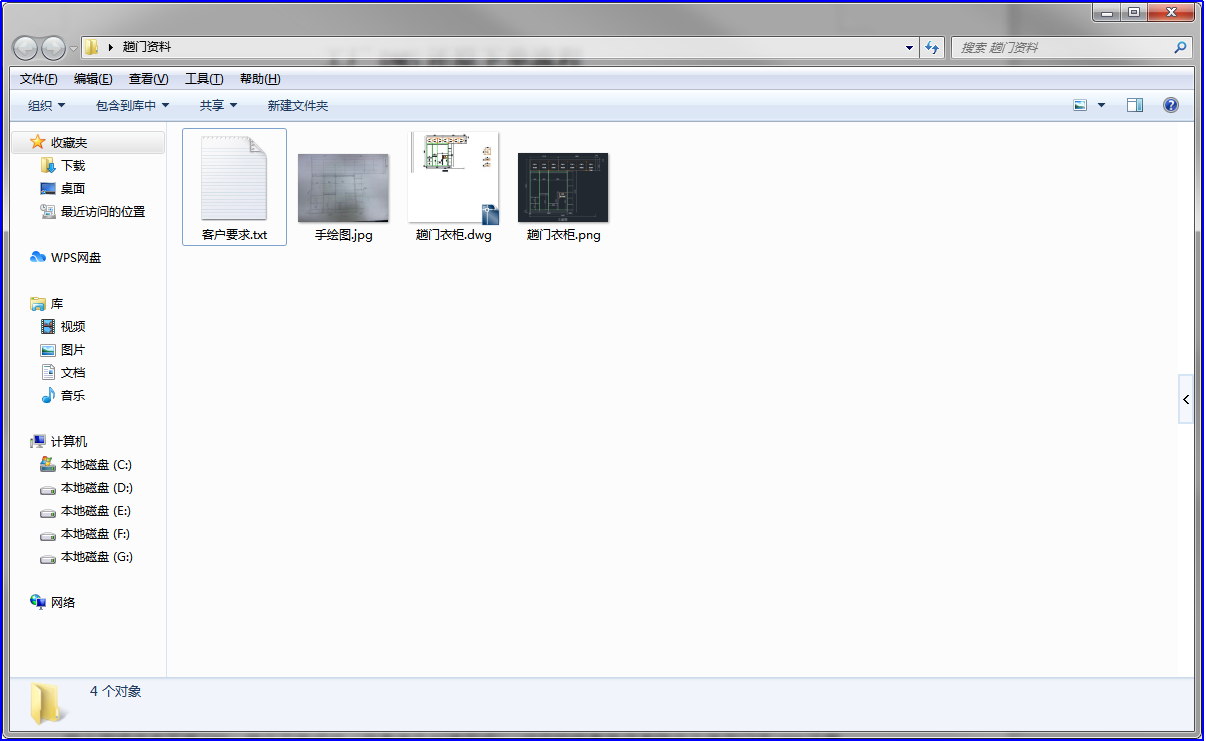Click the 趟门衣柜.dwg file name
1206x741 pixels.
pos(454,236)
